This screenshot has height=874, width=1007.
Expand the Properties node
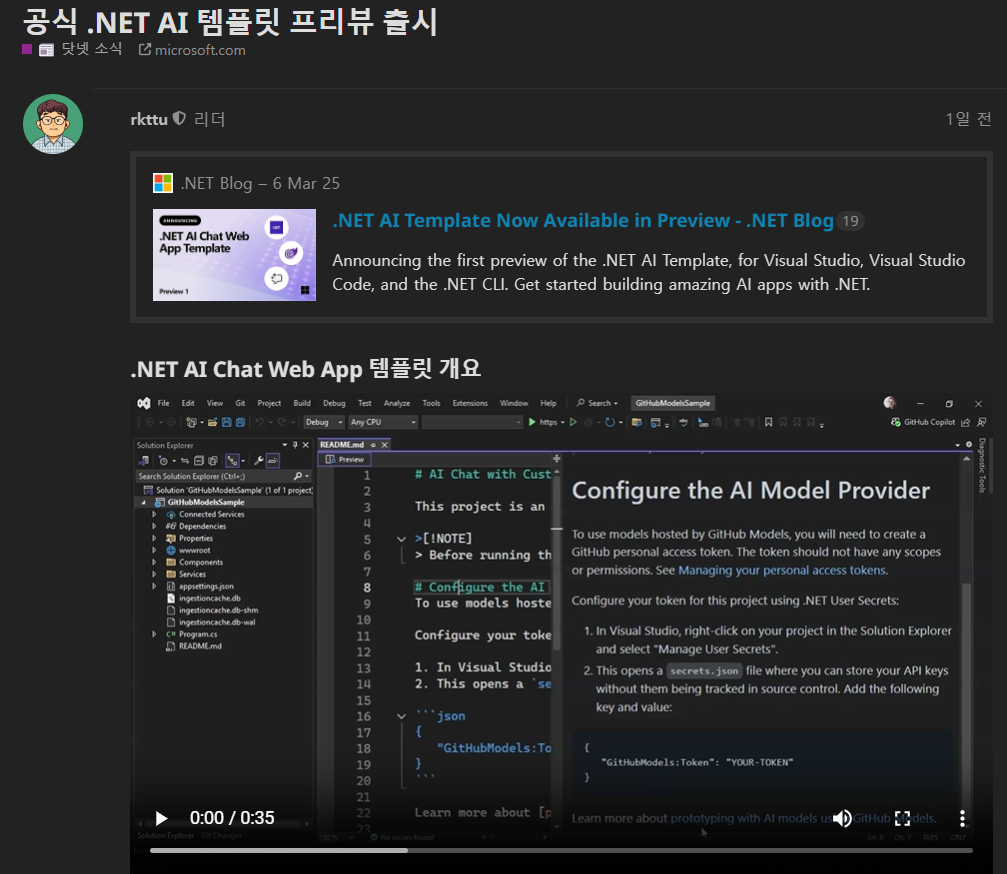(154, 538)
